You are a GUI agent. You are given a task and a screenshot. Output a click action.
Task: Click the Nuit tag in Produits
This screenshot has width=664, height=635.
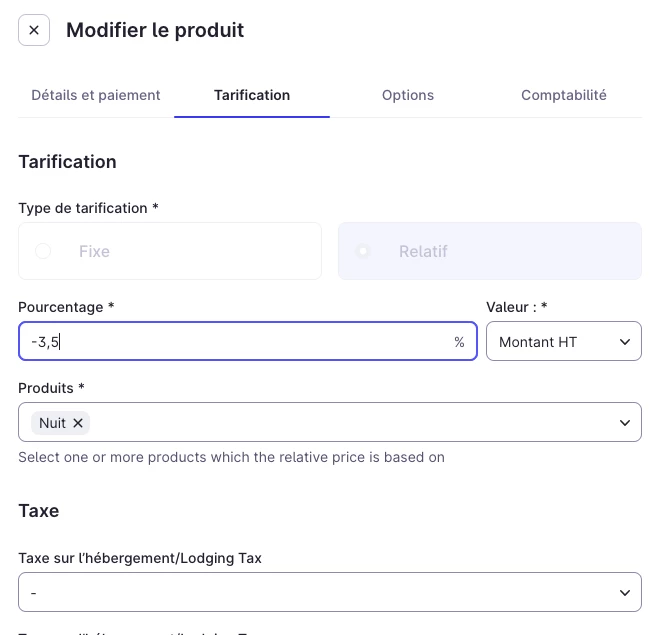pyautogui.click(x=52, y=423)
